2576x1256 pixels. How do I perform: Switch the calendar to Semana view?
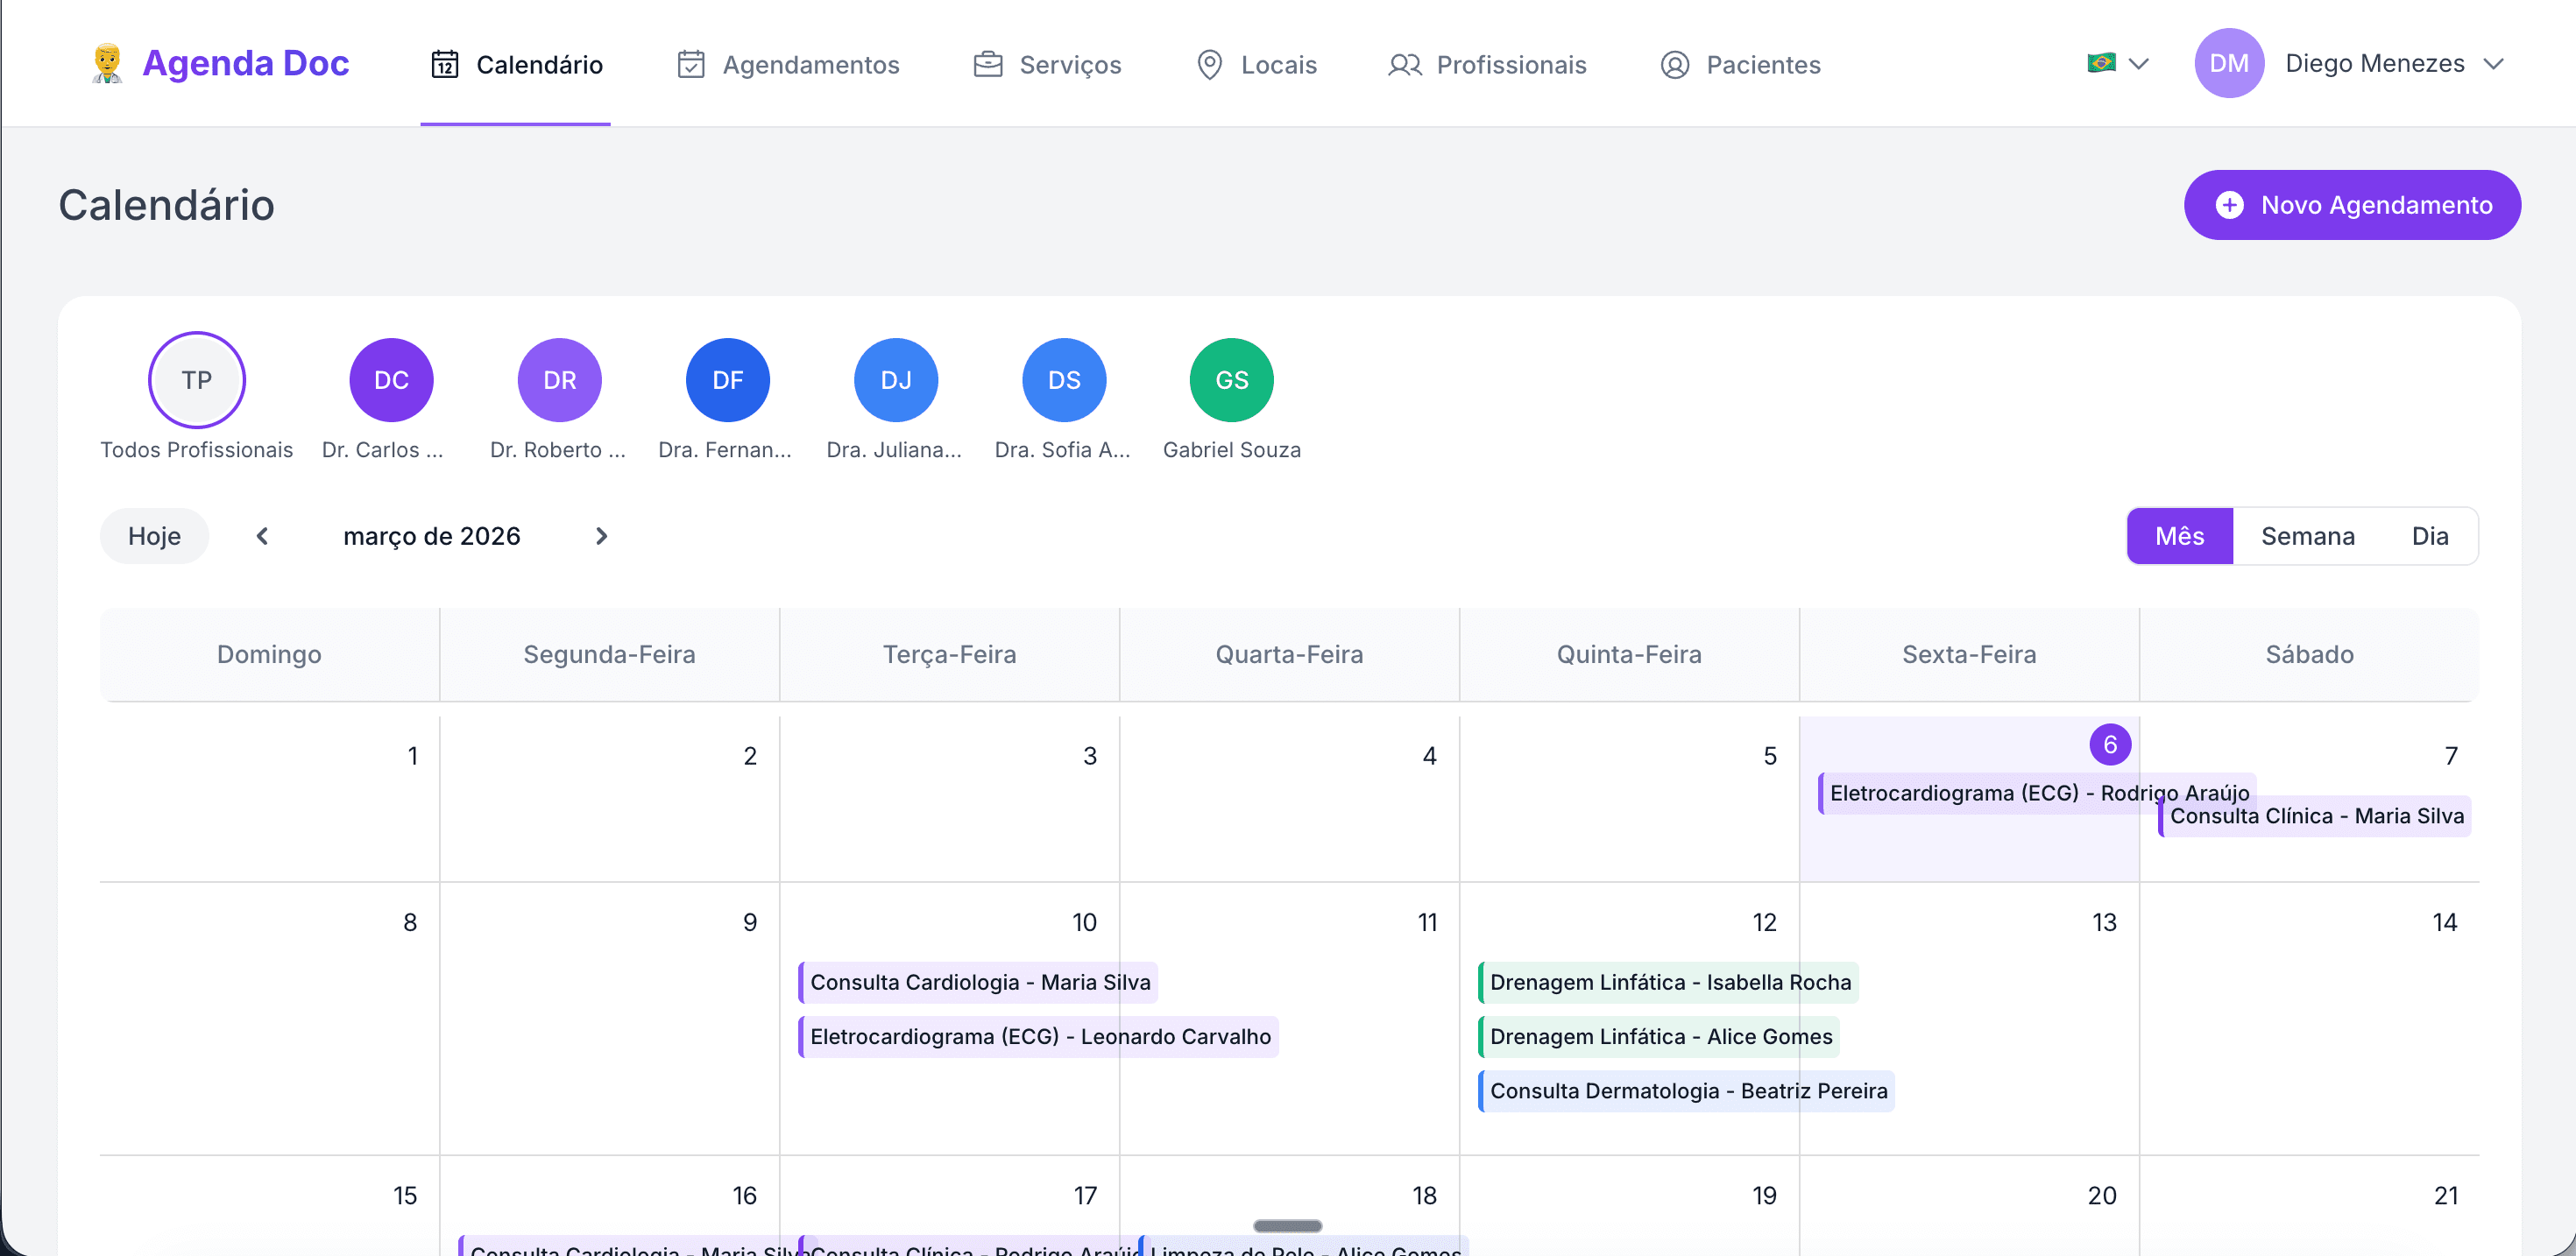[x=2307, y=536]
